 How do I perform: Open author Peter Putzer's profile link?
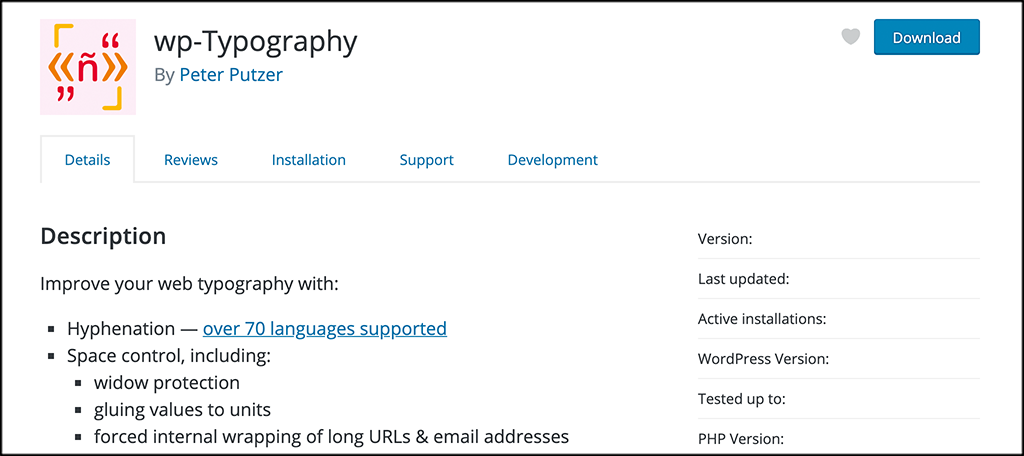[231, 75]
